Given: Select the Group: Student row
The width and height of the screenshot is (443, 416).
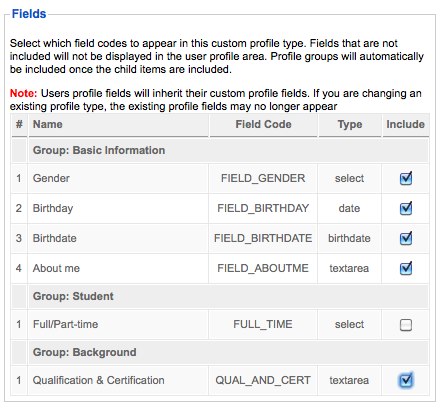Looking at the screenshot, I should click(220, 296).
